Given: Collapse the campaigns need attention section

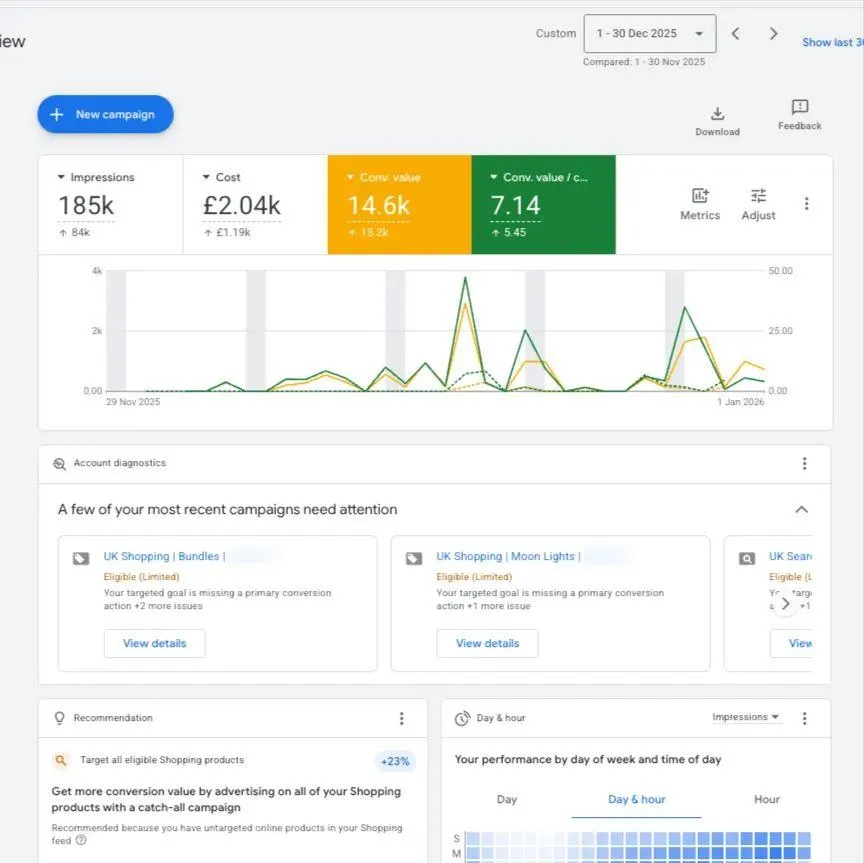Looking at the screenshot, I should [801, 509].
